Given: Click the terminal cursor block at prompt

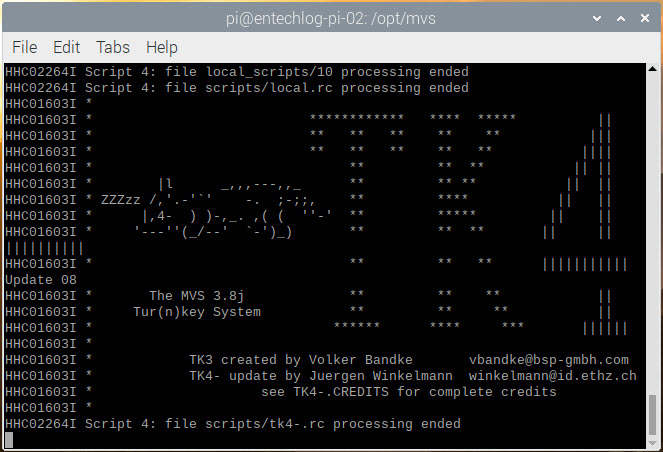Looking at the screenshot, I should pos(9,440).
